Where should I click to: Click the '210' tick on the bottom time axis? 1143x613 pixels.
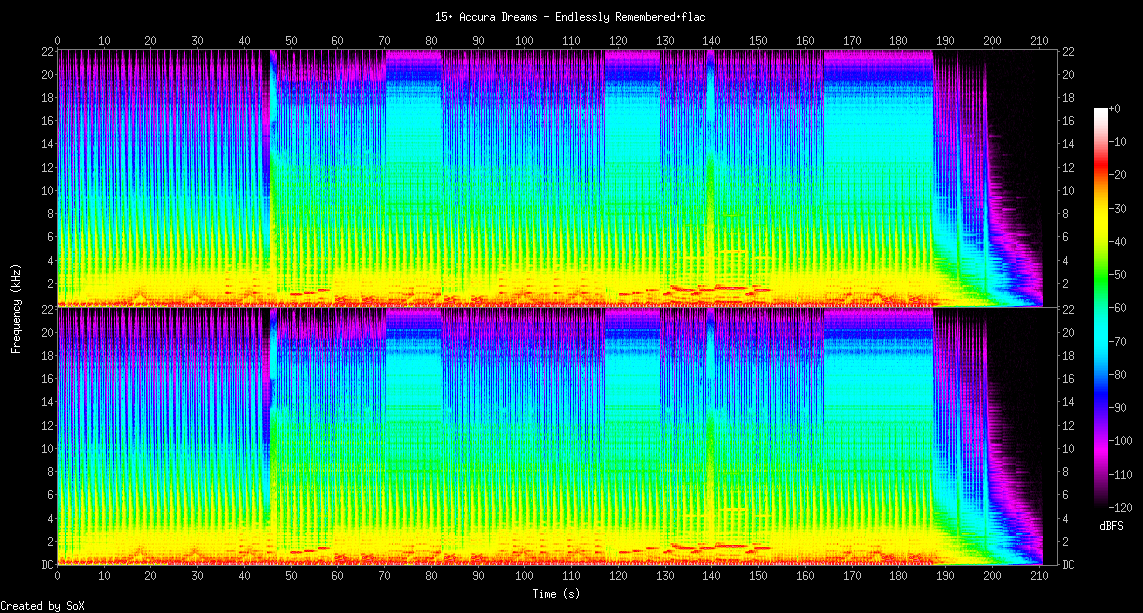click(x=1039, y=577)
